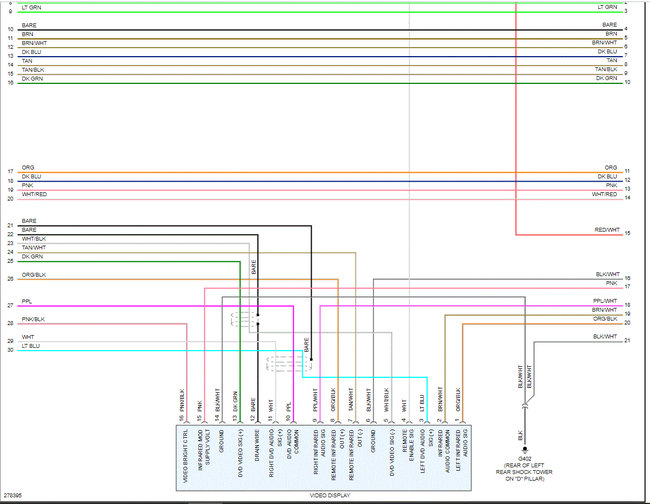Select the TAN/WHT label at wire 24

[x=34, y=247]
